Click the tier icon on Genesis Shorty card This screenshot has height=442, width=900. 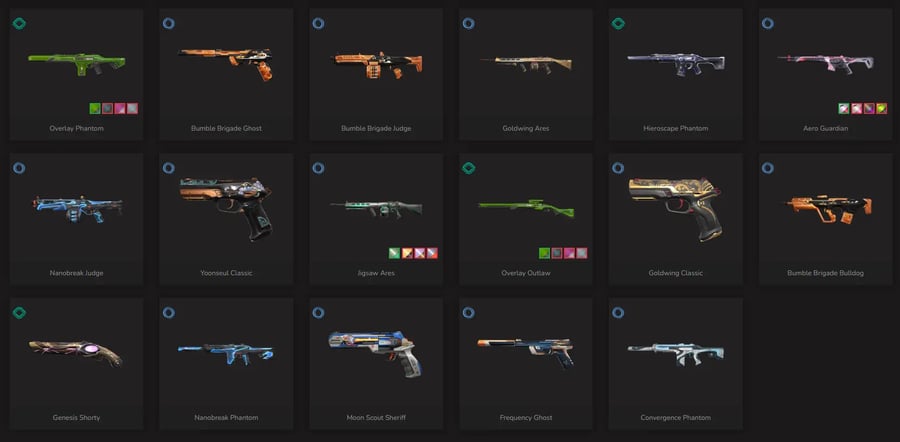pos(19,313)
